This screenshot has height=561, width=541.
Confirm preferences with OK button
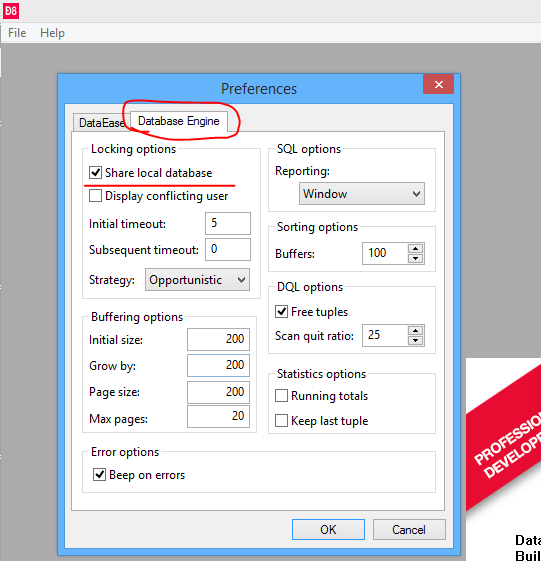click(x=328, y=530)
